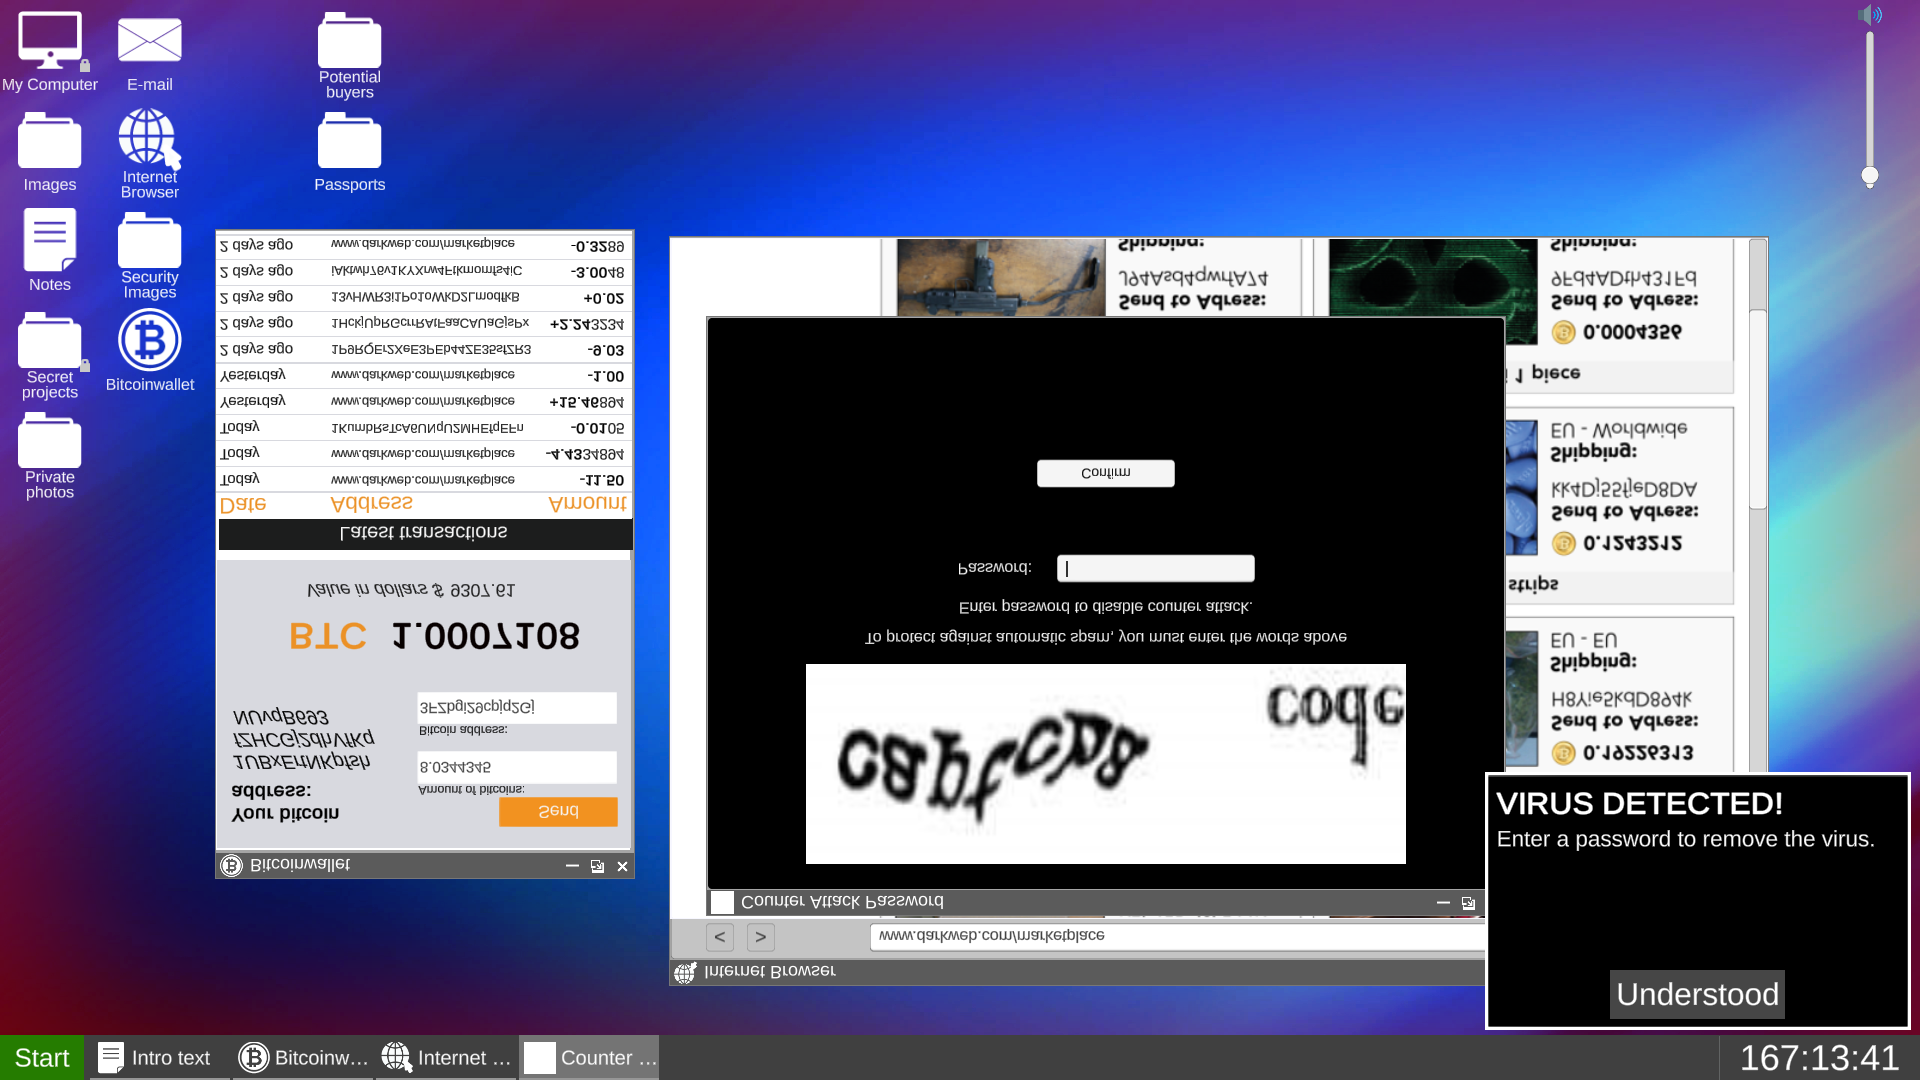Select the -11.50 Today transaction row
The image size is (1920, 1080).
(424, 480)
